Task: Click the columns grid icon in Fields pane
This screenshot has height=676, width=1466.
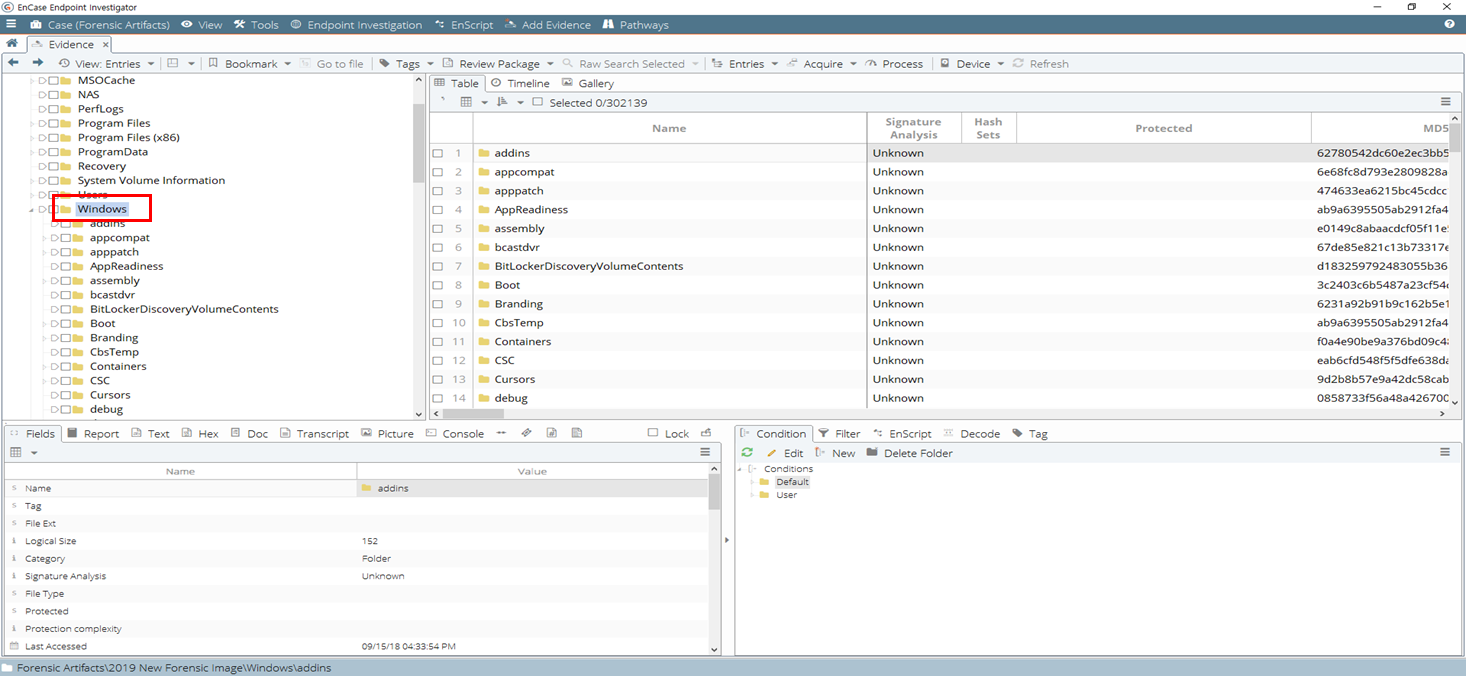Action: click(x=16, y=452)
